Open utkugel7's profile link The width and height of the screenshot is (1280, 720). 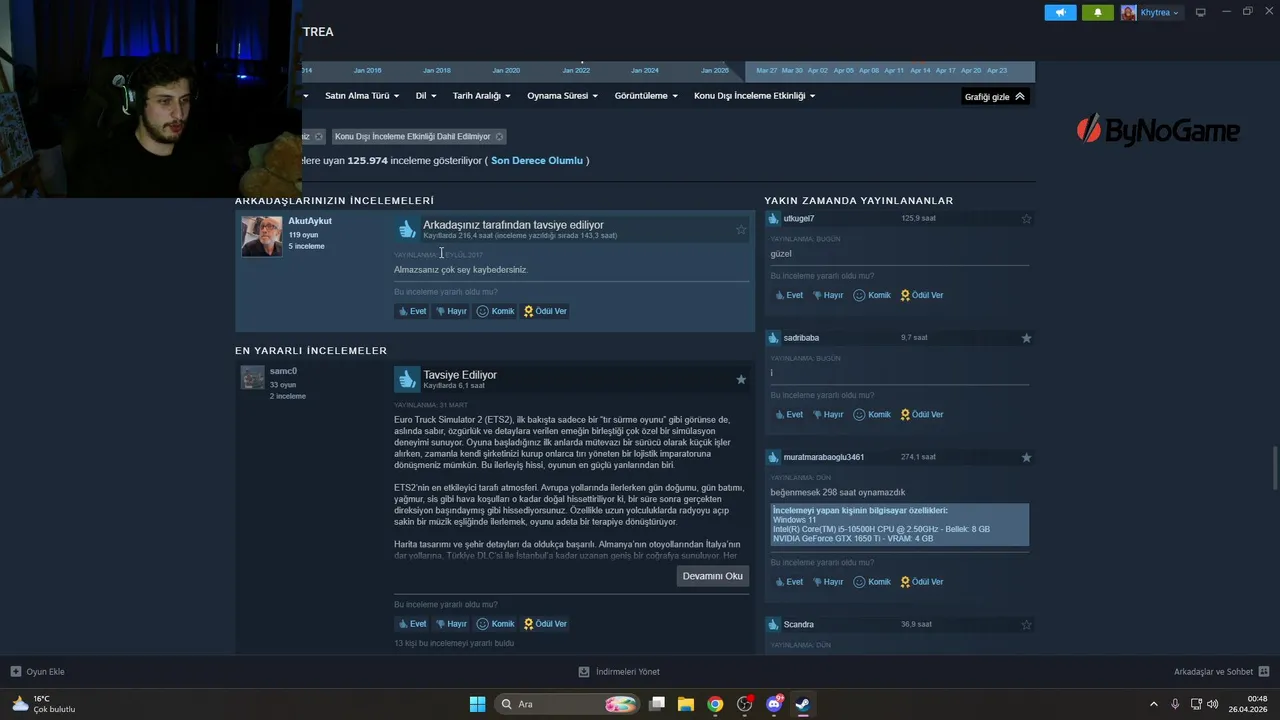coord(799,218)
